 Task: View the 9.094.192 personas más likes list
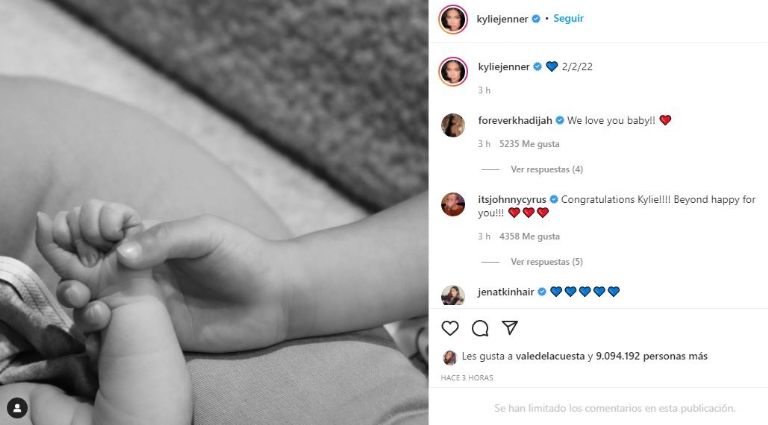(651, 356)
